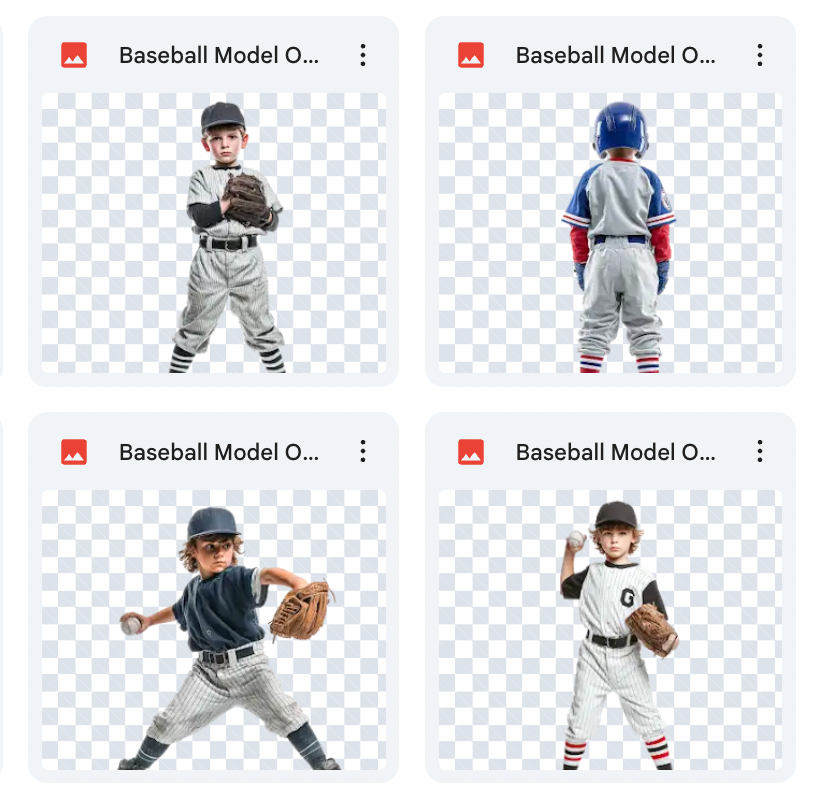820x804 pixels.
Task: Open the three-dot menu on the G-jersey player card
Action: point(760,451)
